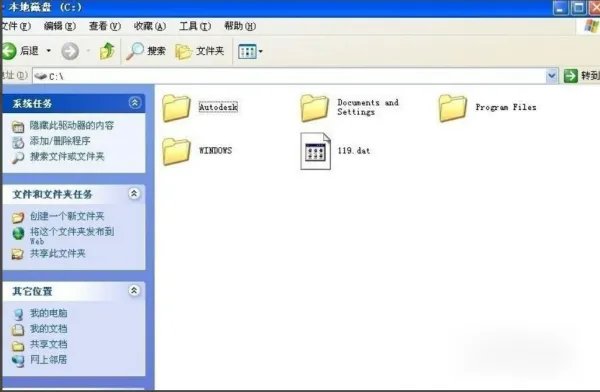Maximize the 本地磁盘 (C:) window
Screen dimensions: 600x392
pos(578,8)
